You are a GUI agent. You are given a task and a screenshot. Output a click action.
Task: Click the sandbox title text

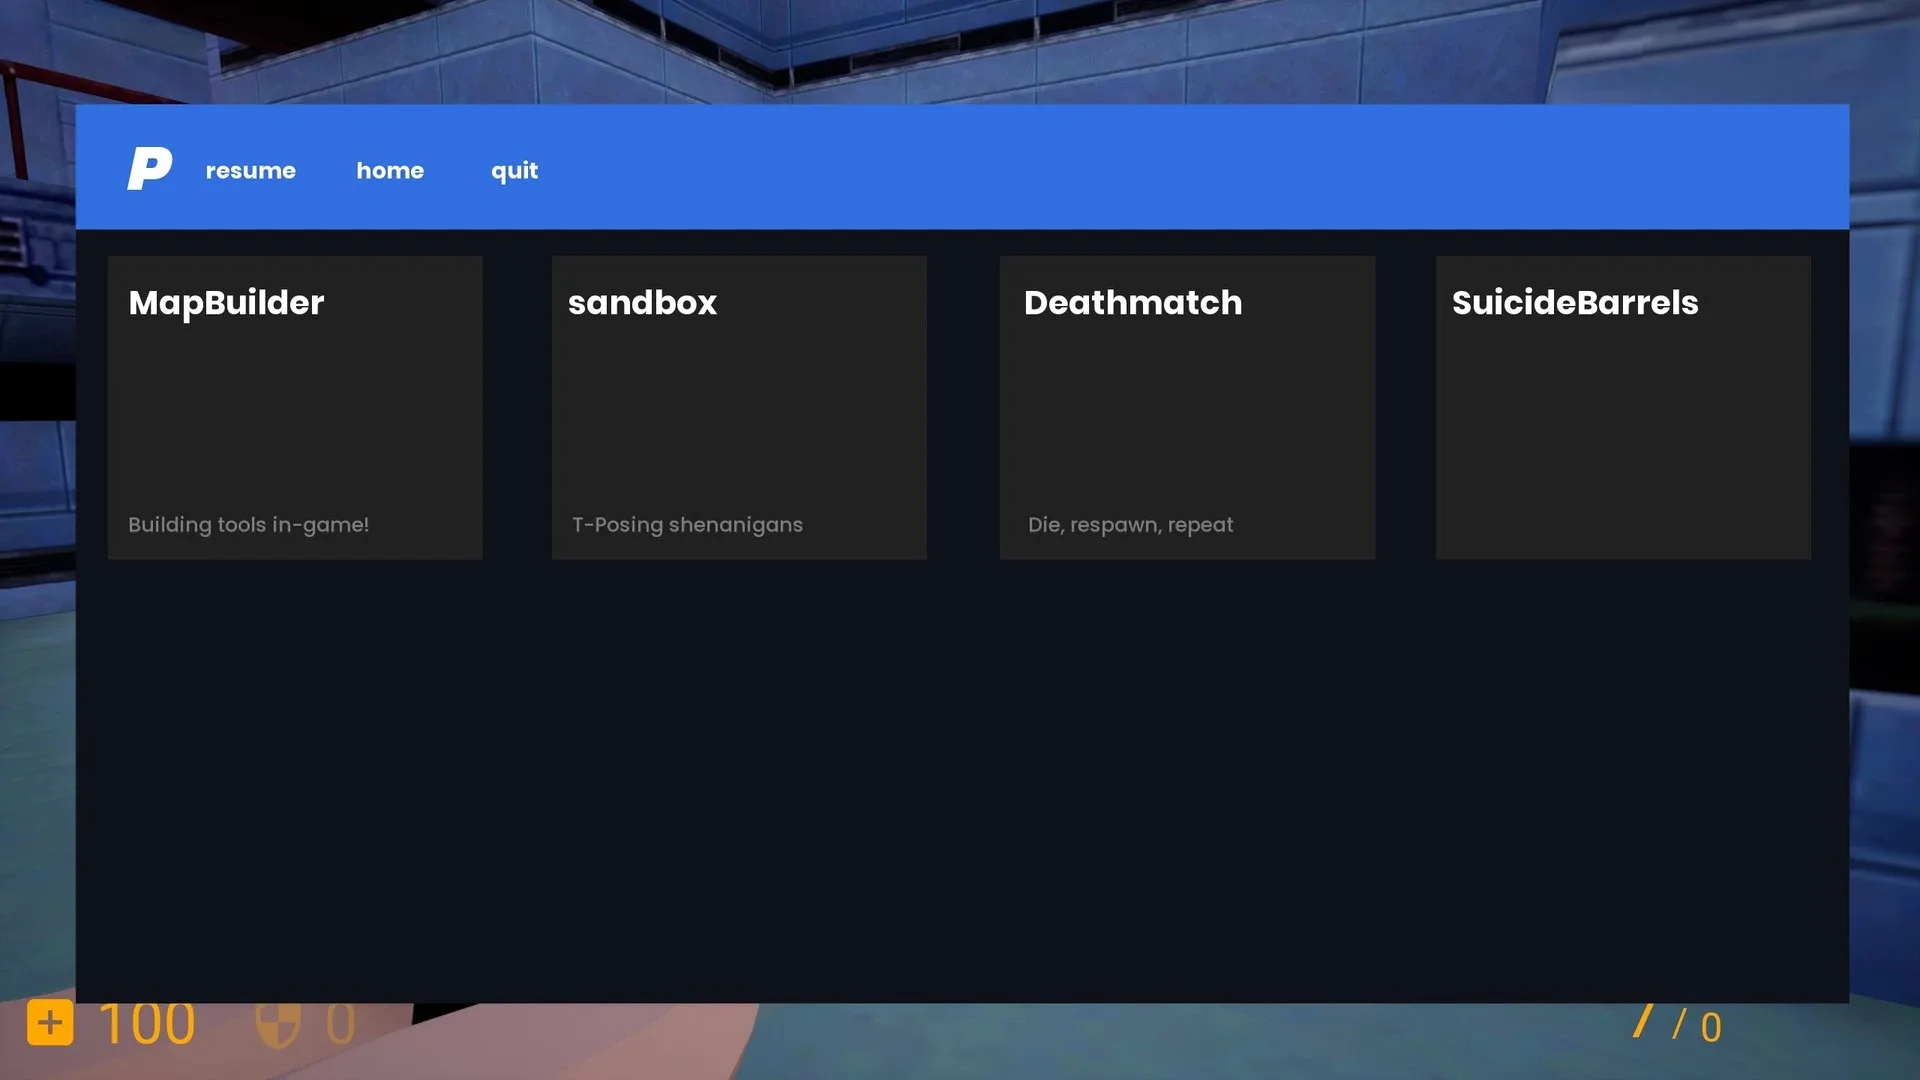click(642, 303)
